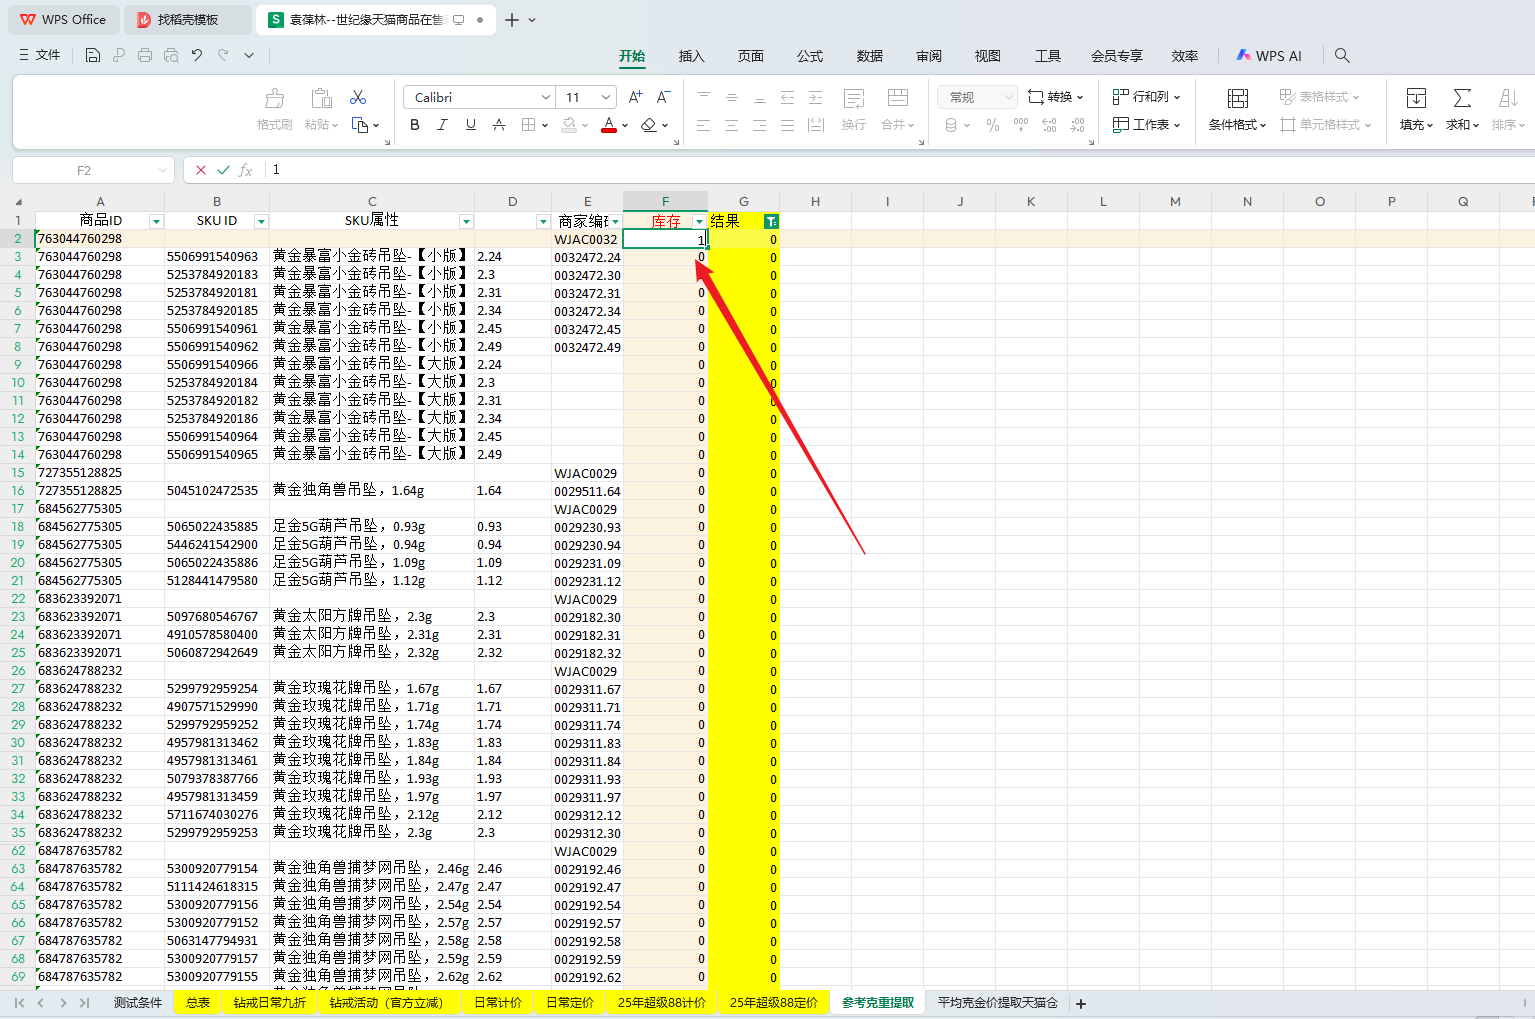Click the red font color swatch
The width and height of the screenshot is (1535, 1019).
pyautogui.click(x=608, y=125)
